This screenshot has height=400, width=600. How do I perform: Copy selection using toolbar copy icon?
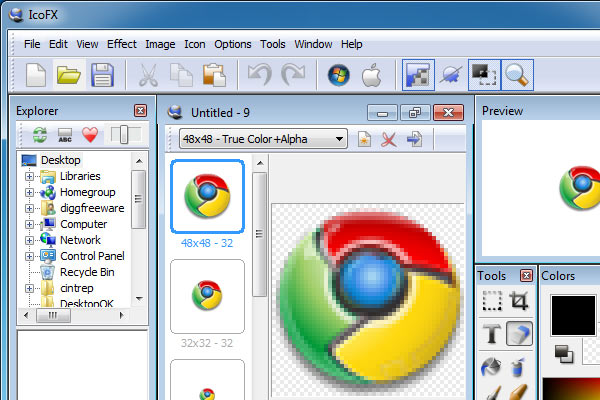coord(181,75)
